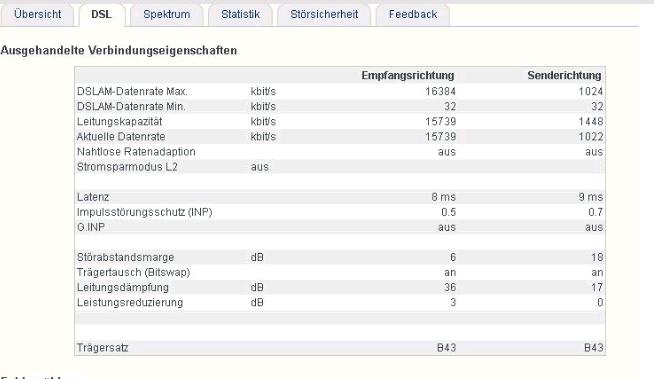Click the Leitungskapazität upstream value 1448
654x379 pixels.
pyautogui.click(x=591, y=122)
